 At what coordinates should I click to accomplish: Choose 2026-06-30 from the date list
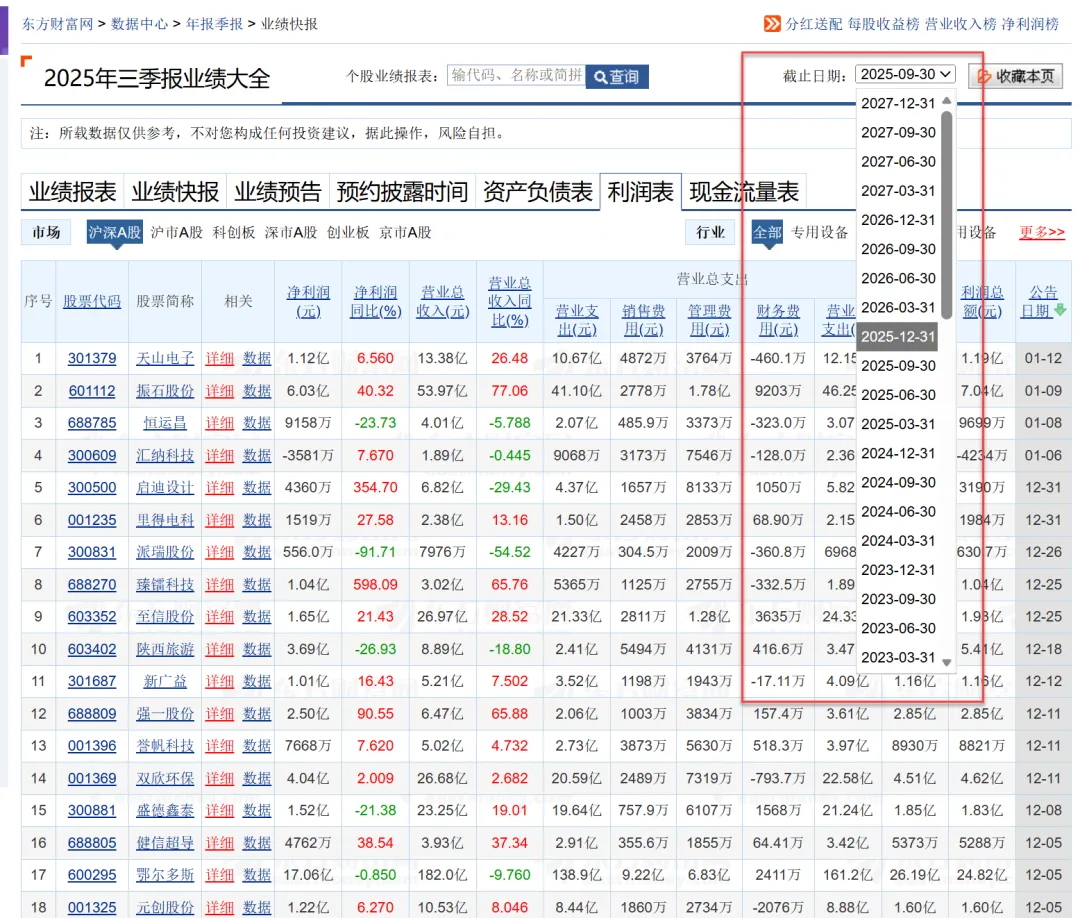coord(898,278)
